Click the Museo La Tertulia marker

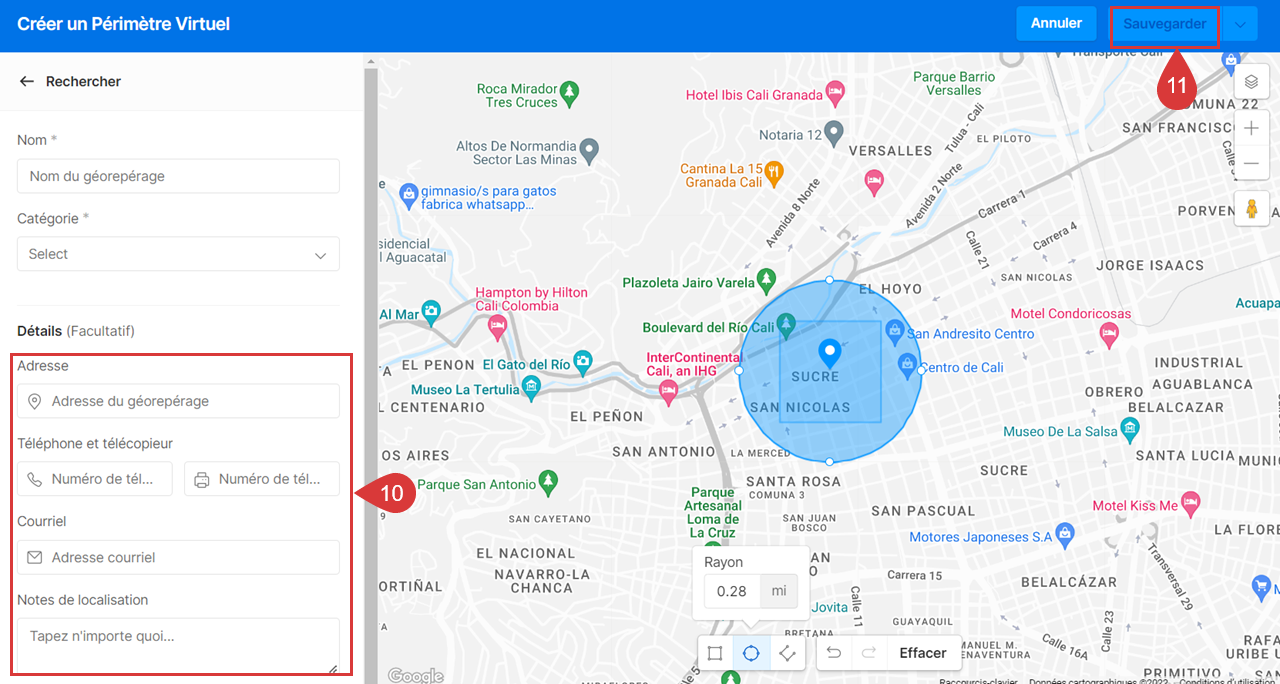pyautogui.click(x=533, y=385)
